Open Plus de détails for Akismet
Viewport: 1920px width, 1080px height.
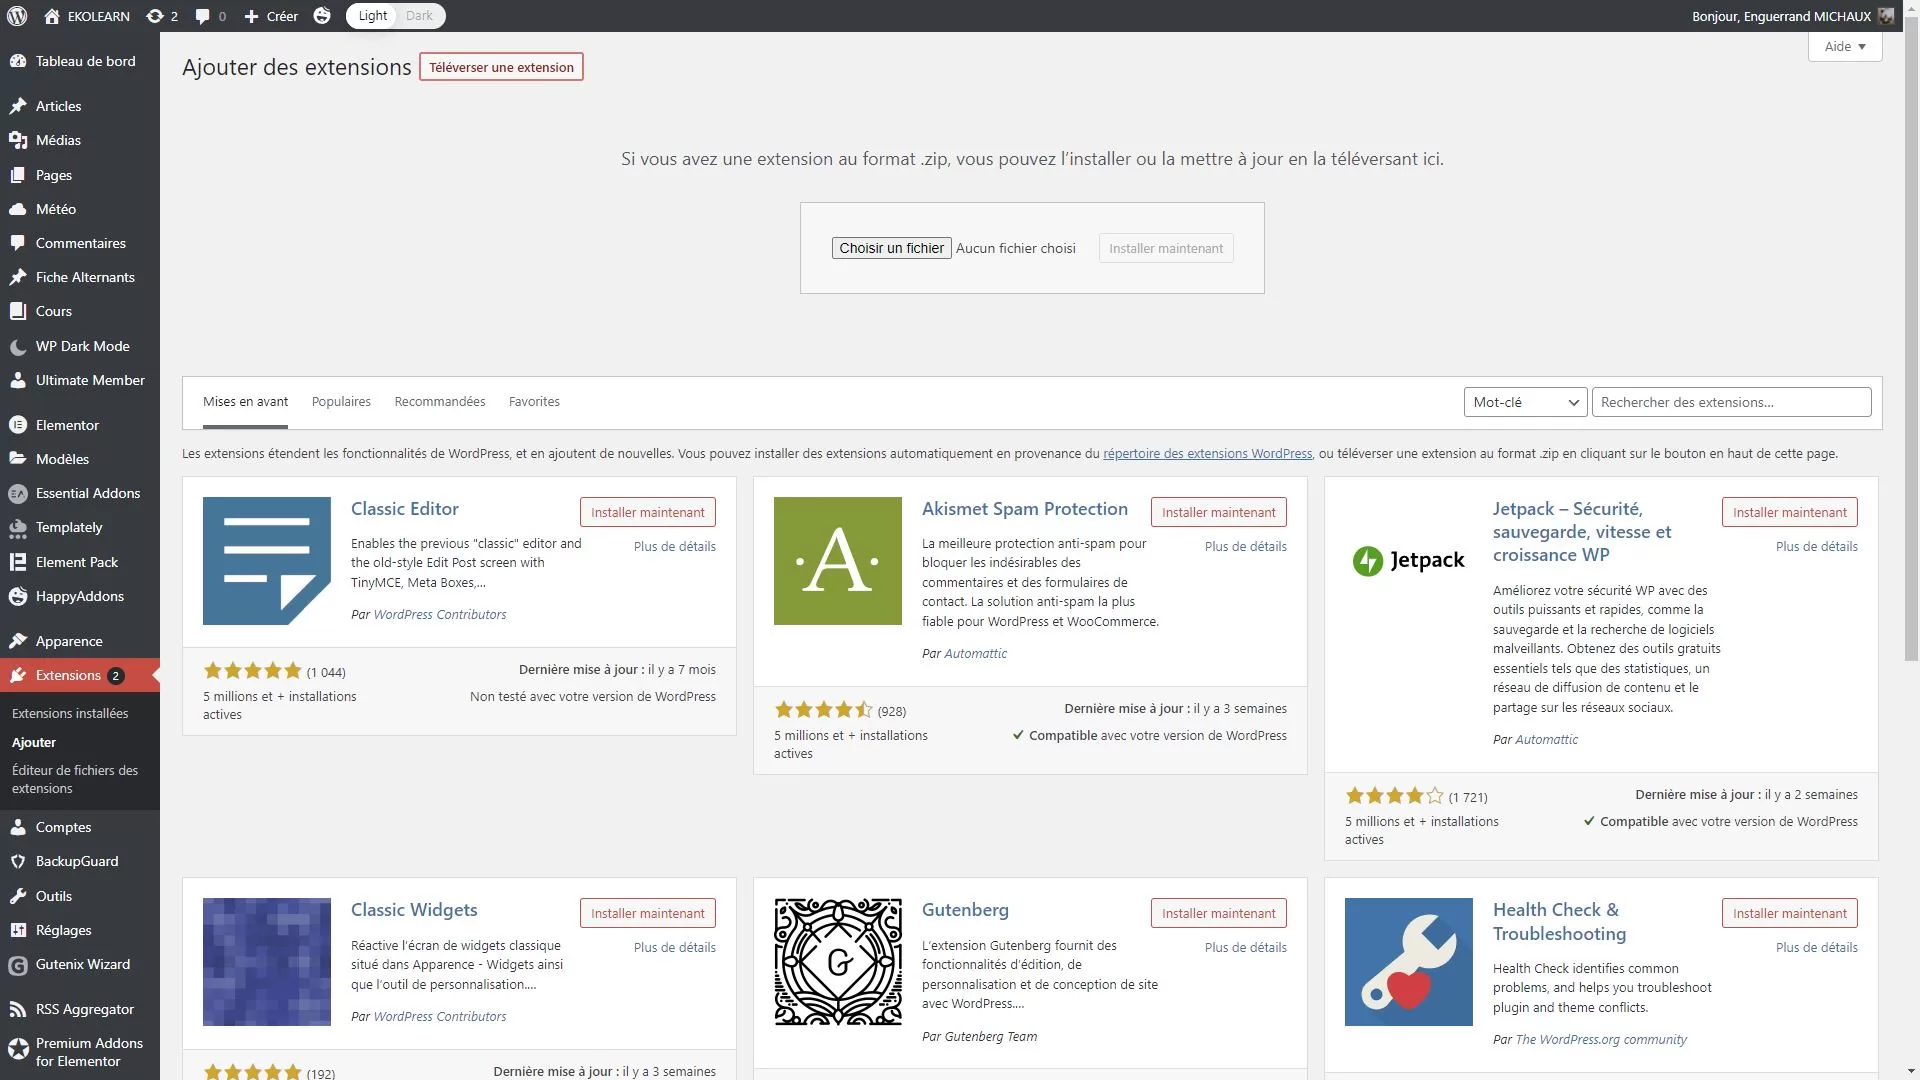pos(1245,547)
